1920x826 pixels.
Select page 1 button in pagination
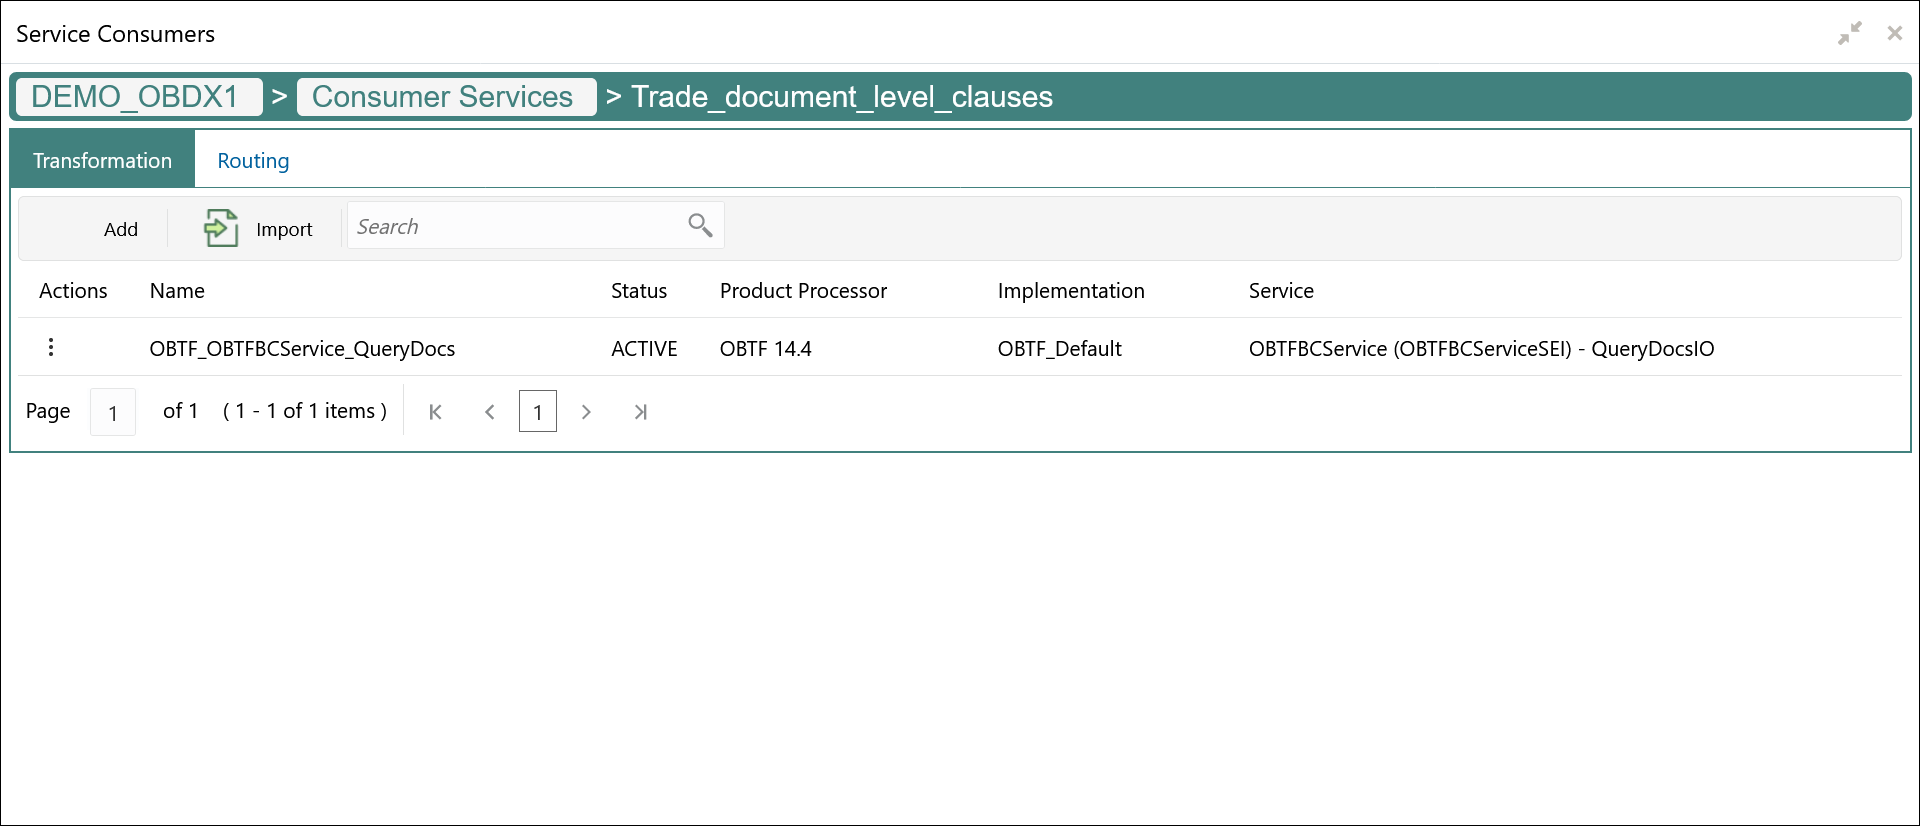pyautogui.click(x=538, y=412)
